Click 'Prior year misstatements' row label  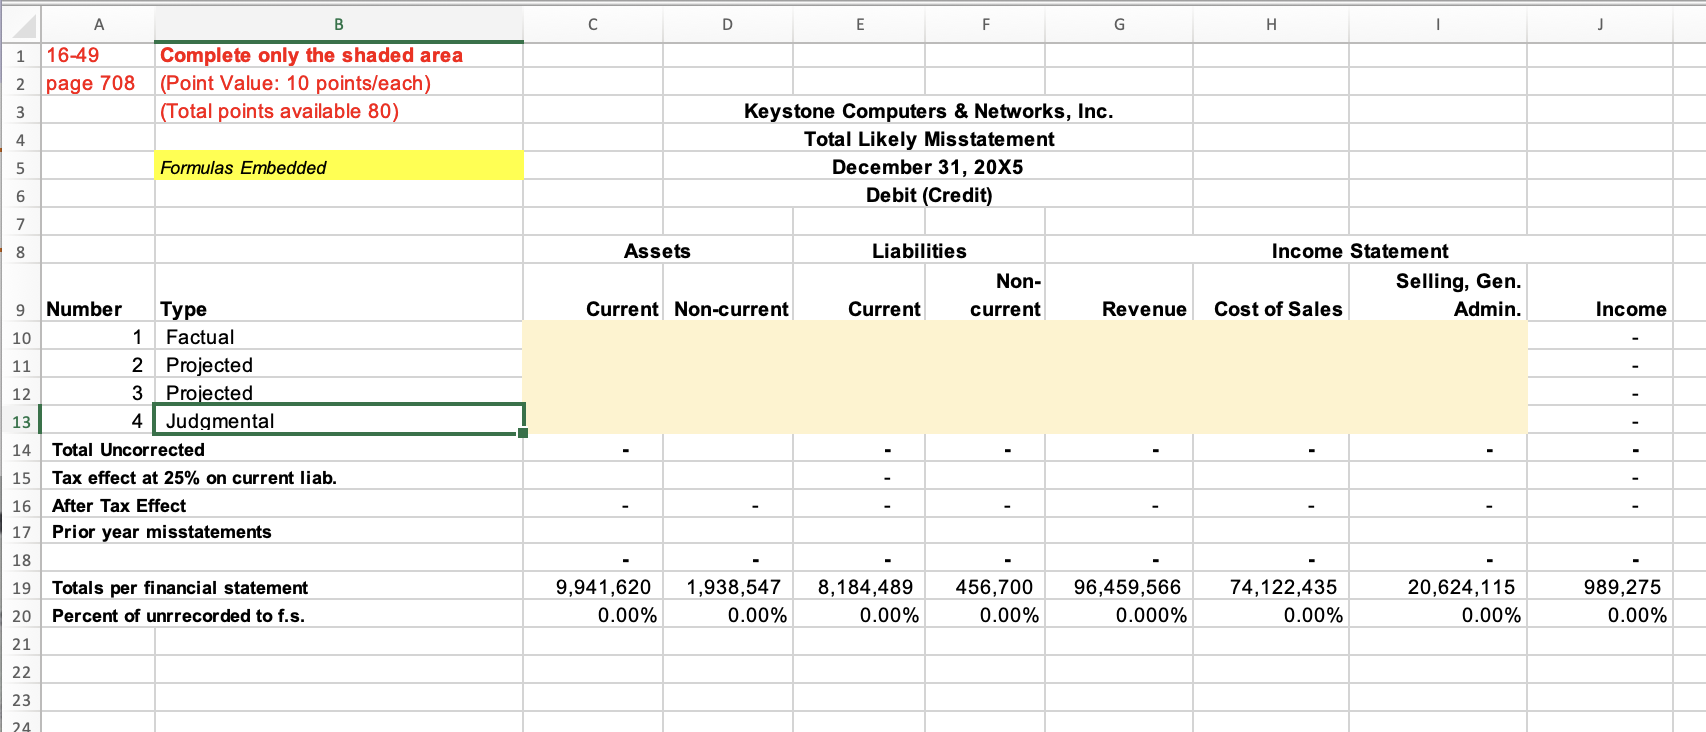[162, 532]
